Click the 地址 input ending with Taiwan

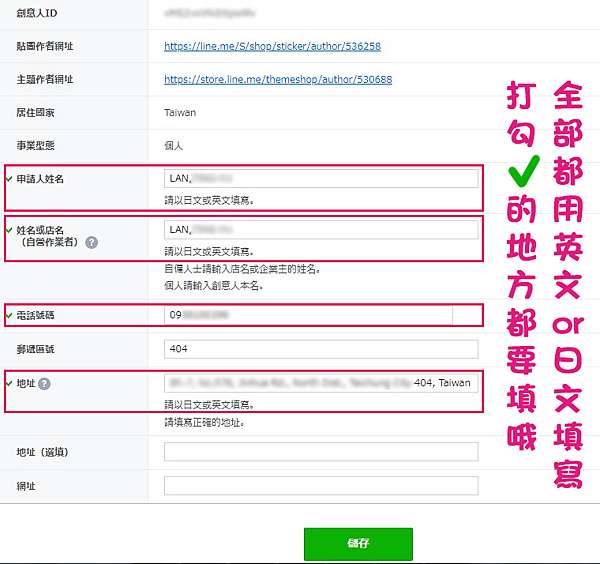coord(321,383)
